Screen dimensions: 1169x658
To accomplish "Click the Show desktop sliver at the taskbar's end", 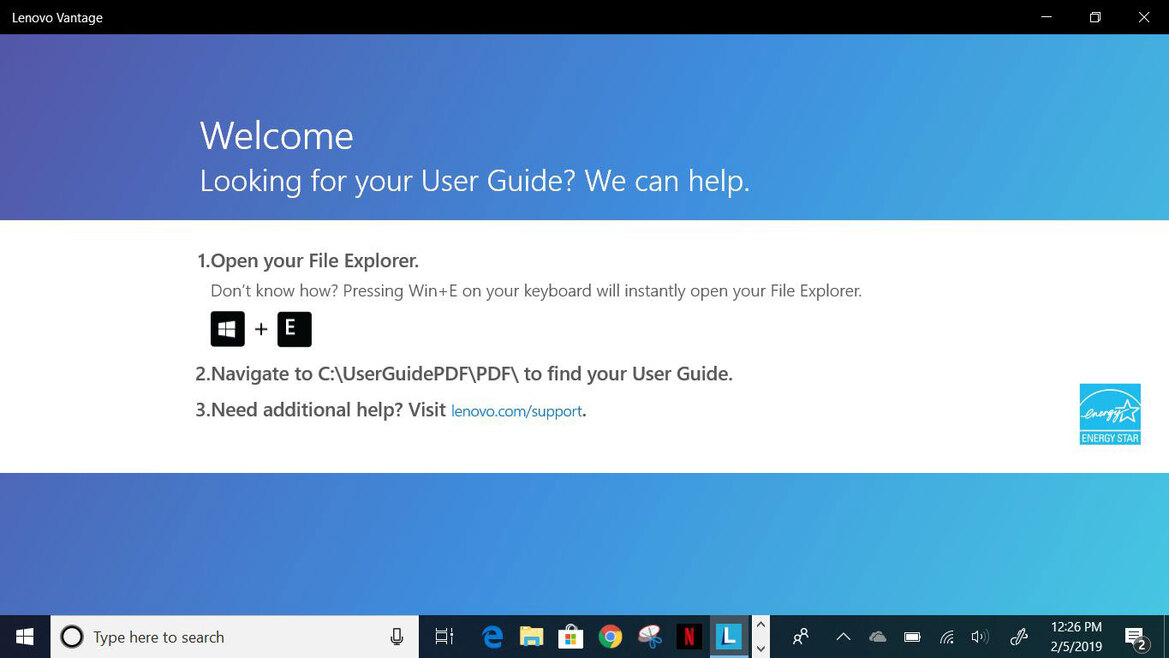I will (1166, 636).
